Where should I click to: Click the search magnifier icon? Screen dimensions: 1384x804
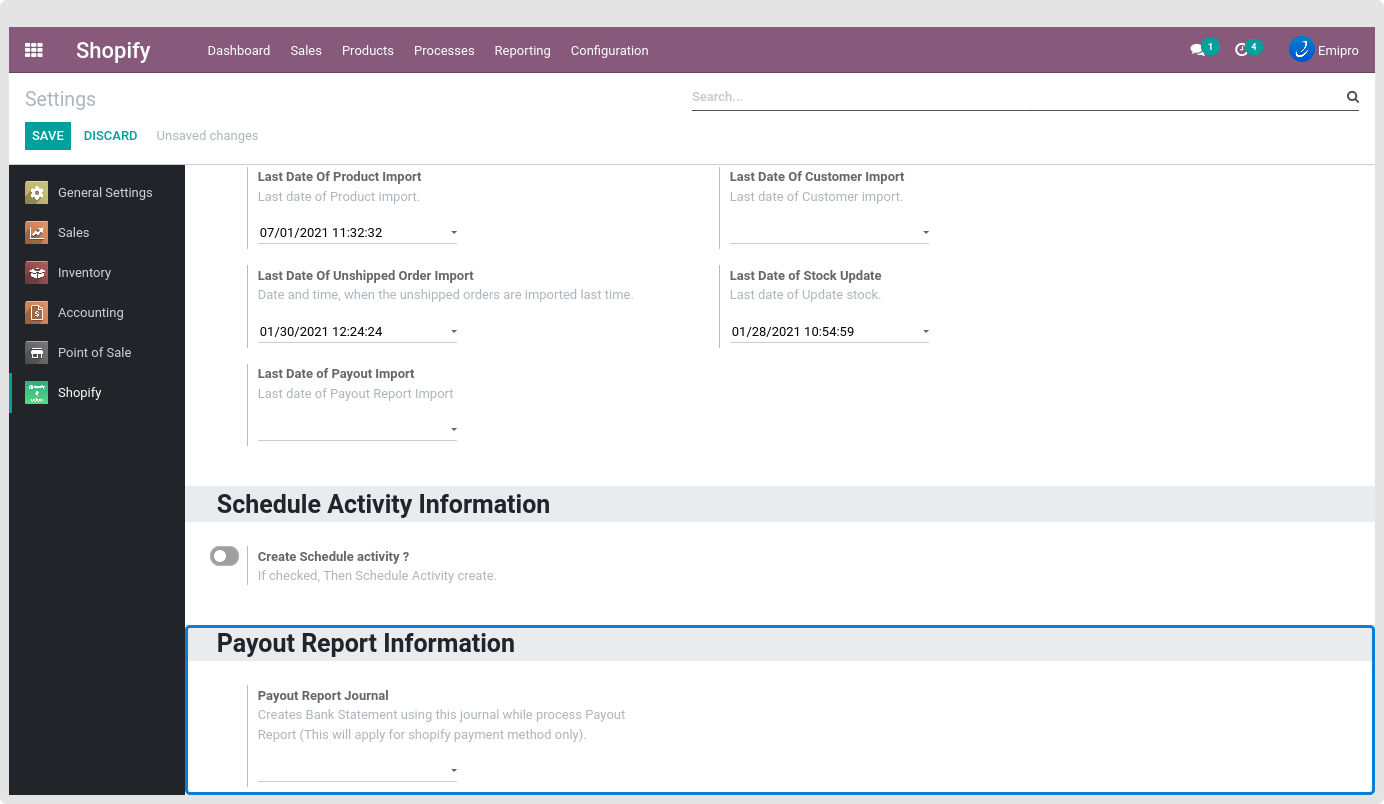click(x=1352, y=97)
